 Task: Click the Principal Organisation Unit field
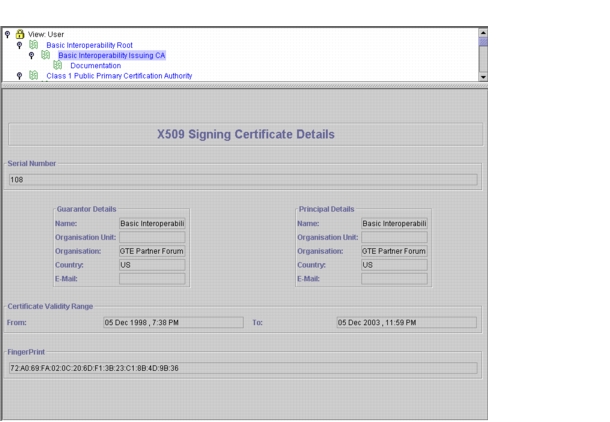(394, 237)
